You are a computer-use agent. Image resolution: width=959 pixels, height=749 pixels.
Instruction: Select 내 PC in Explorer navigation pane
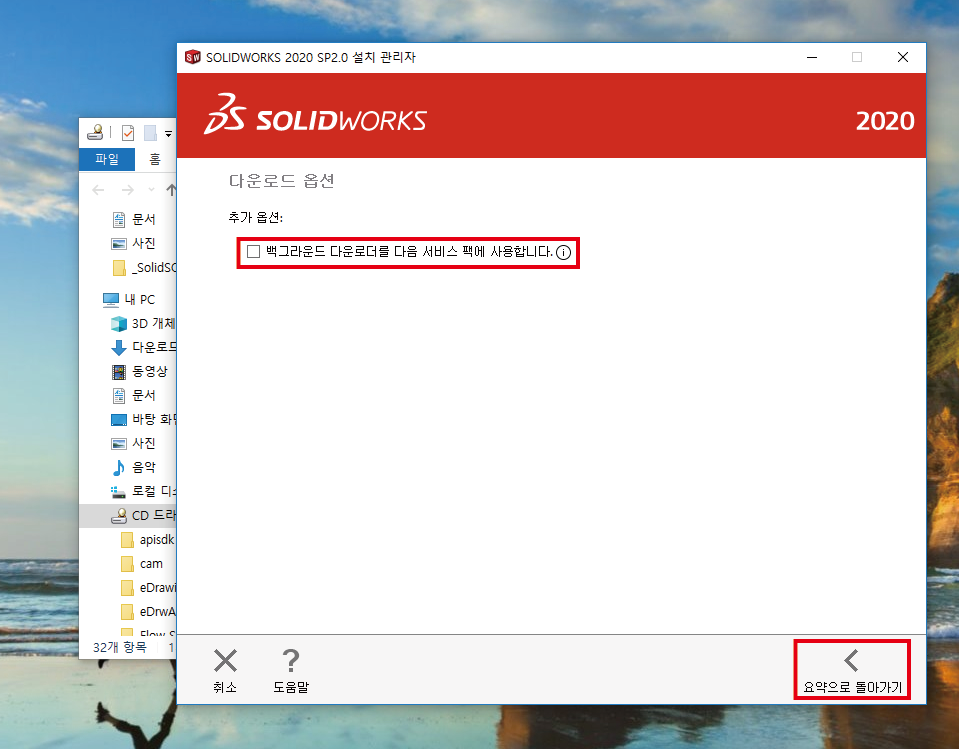[x=128, y=300]
